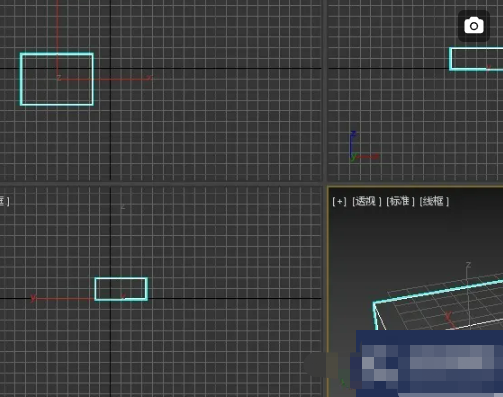Click the camera screenshot icon

474,26
